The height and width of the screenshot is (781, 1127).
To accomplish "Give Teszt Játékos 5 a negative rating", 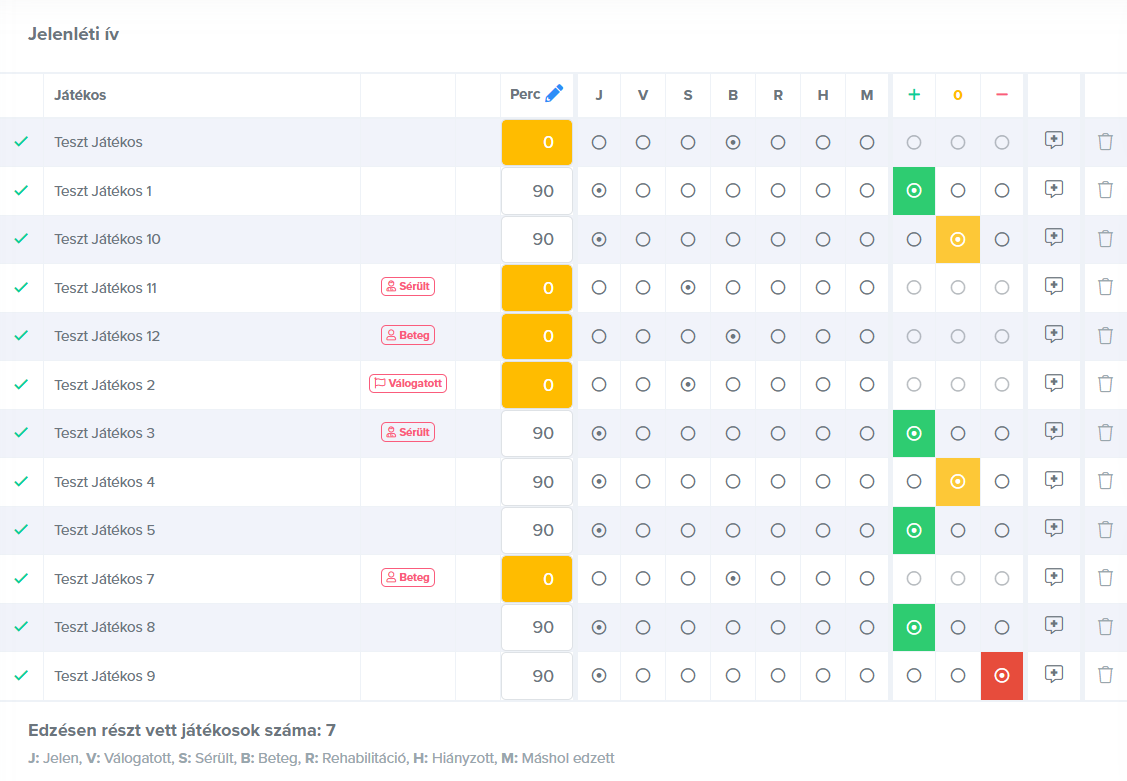I will (1002, 530).
